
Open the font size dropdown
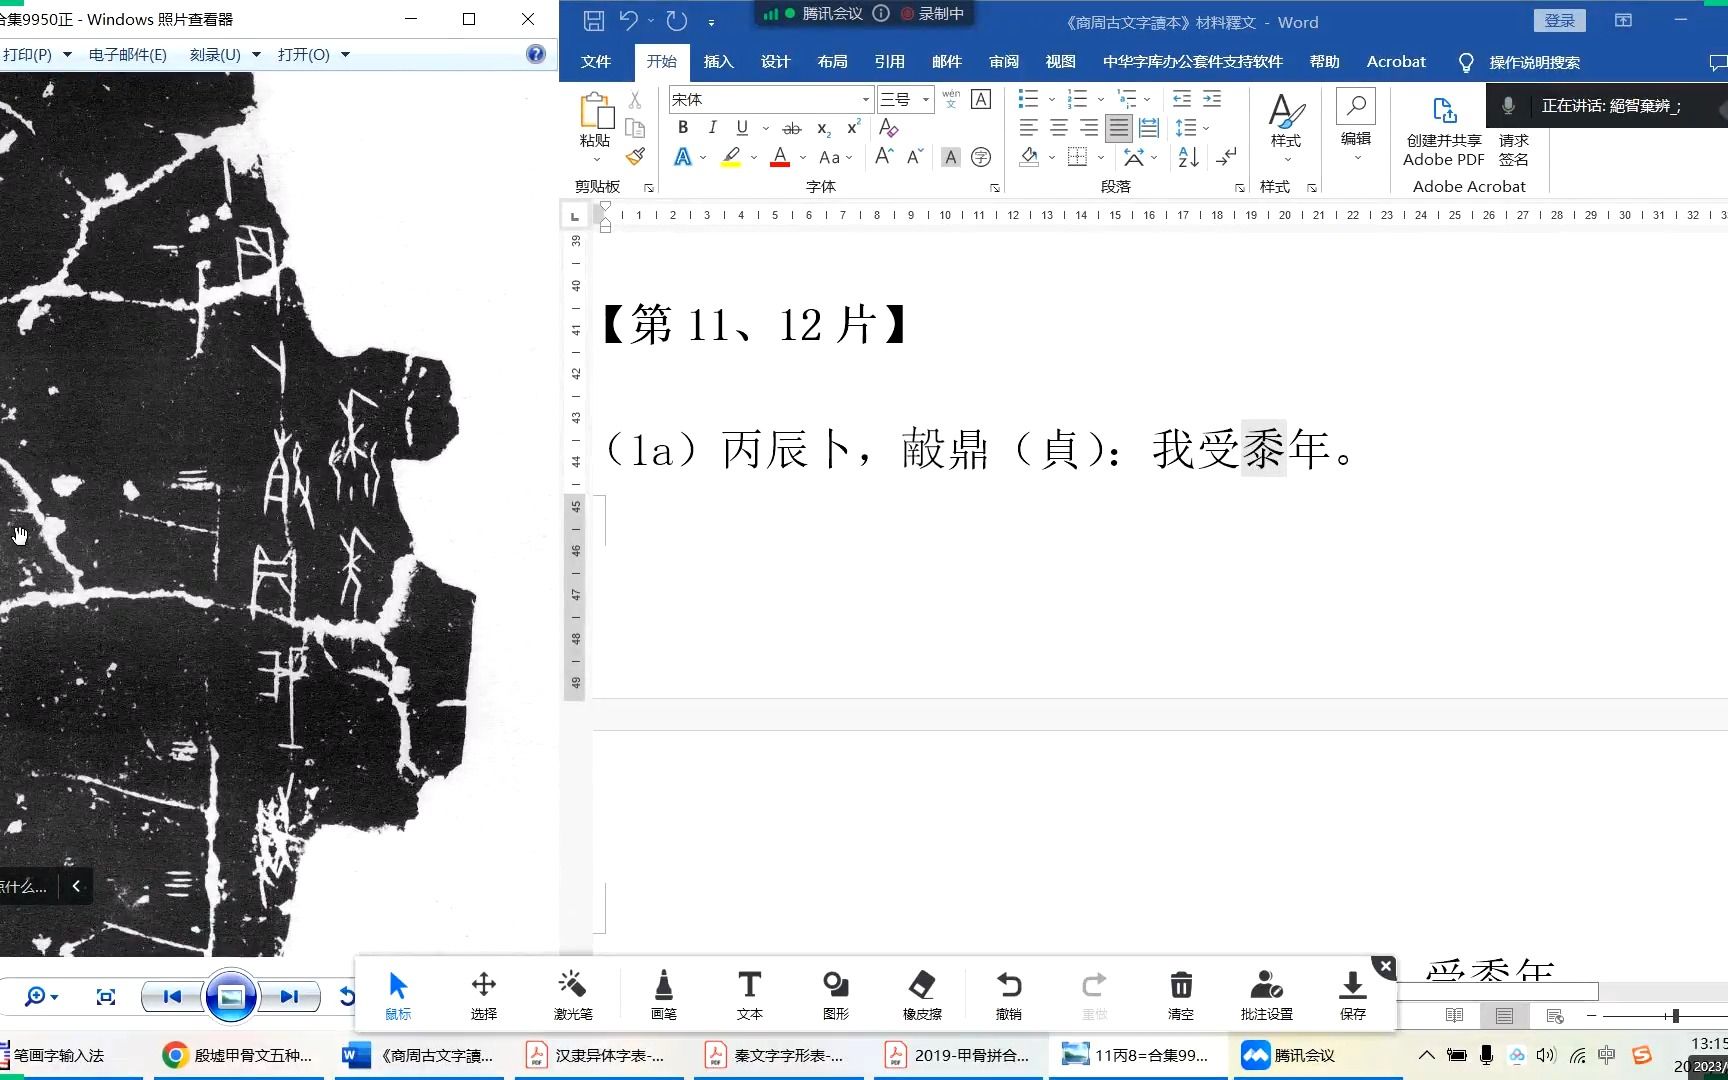pos(926,99)
